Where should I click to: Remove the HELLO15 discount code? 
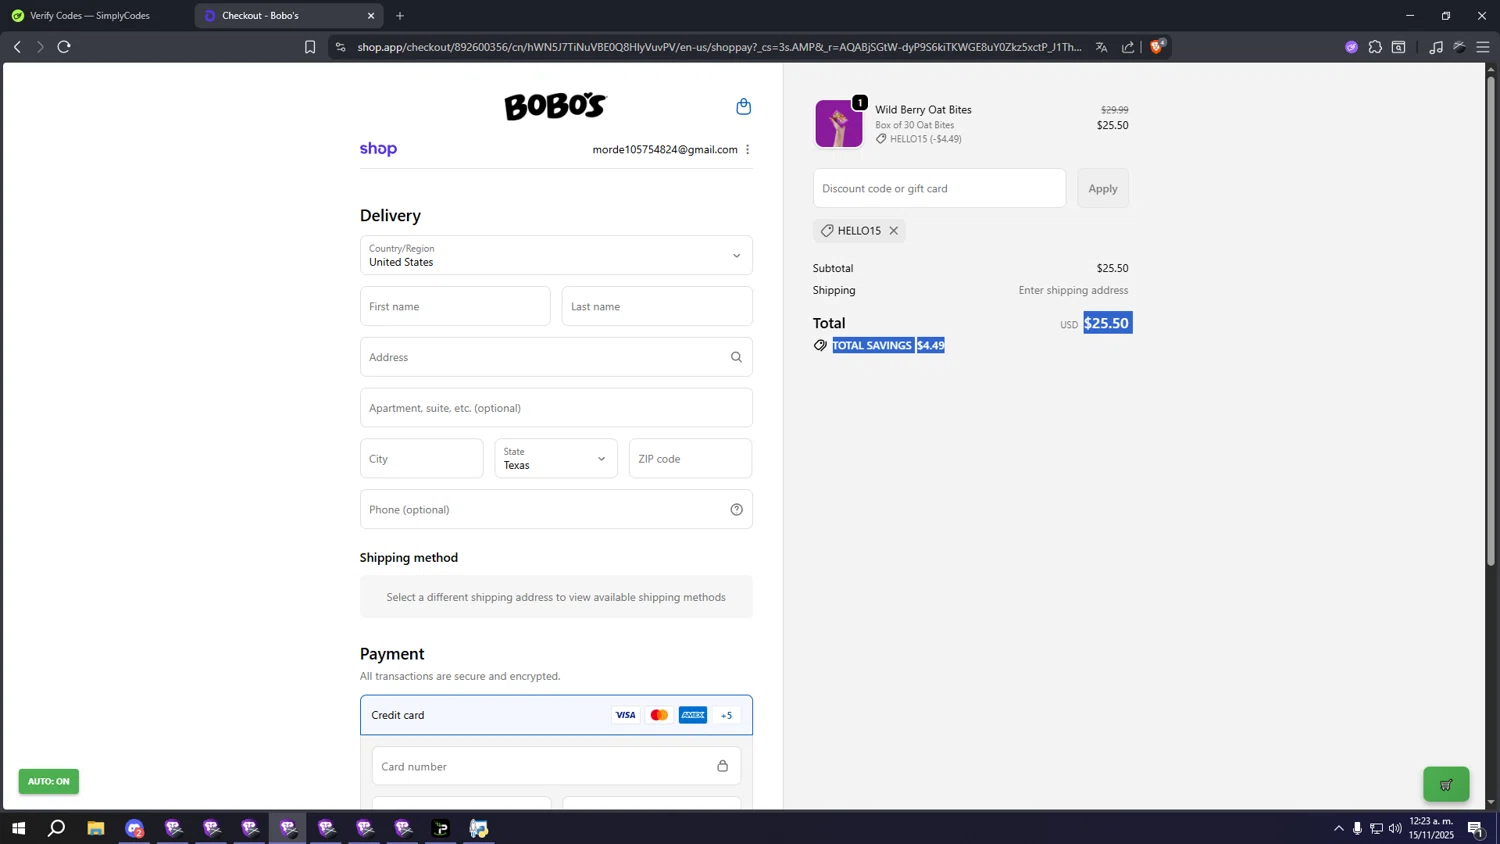click(894, 231)
